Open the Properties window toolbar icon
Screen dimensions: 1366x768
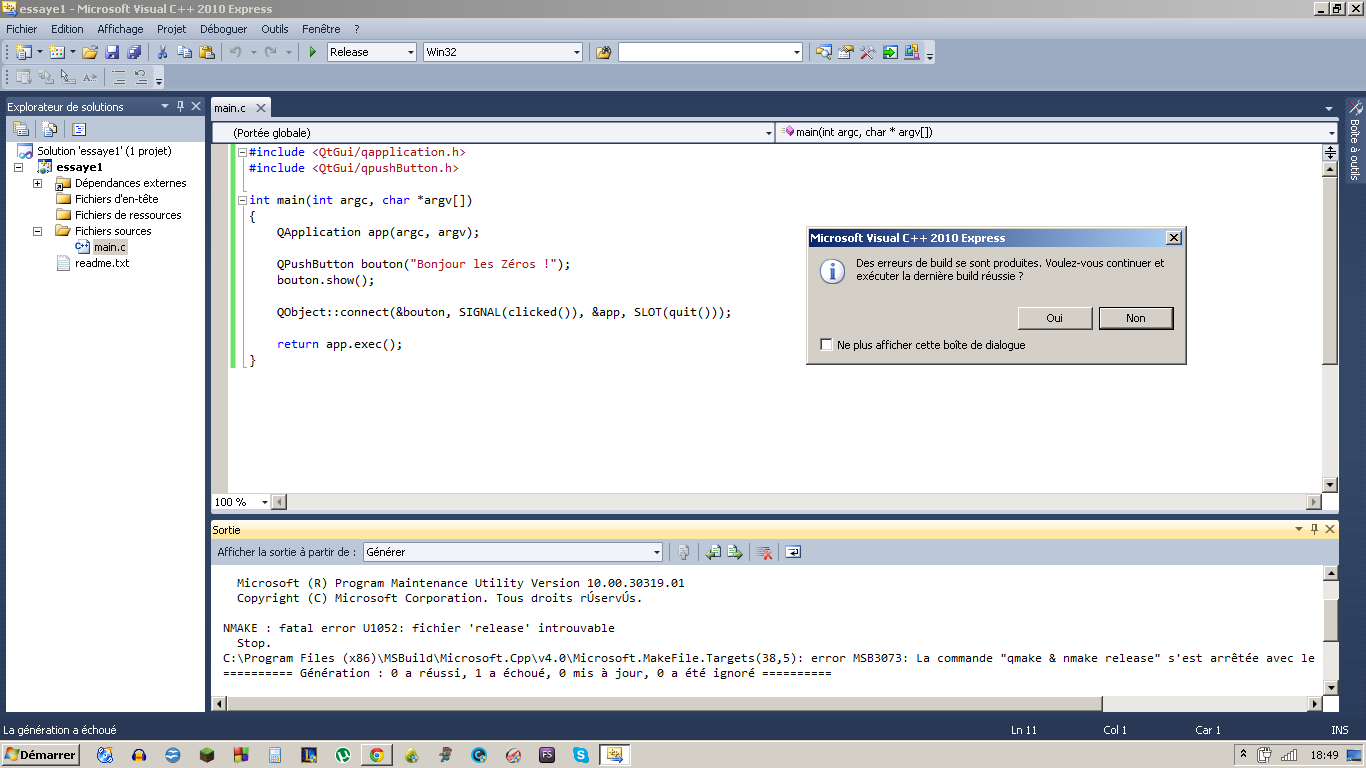(x=846, y=52)
